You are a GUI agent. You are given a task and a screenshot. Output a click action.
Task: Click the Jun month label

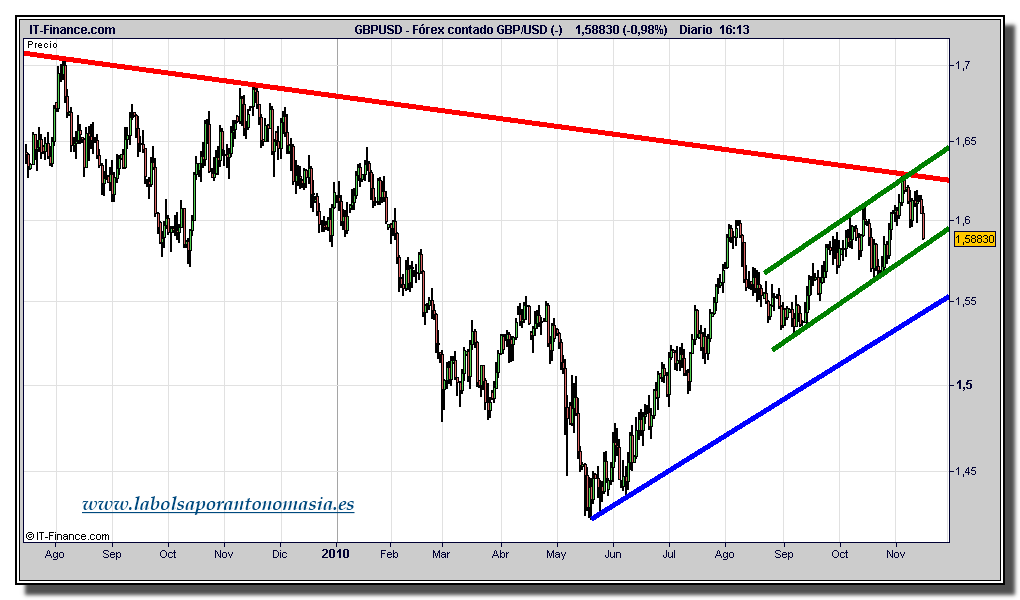click(613, 554)
